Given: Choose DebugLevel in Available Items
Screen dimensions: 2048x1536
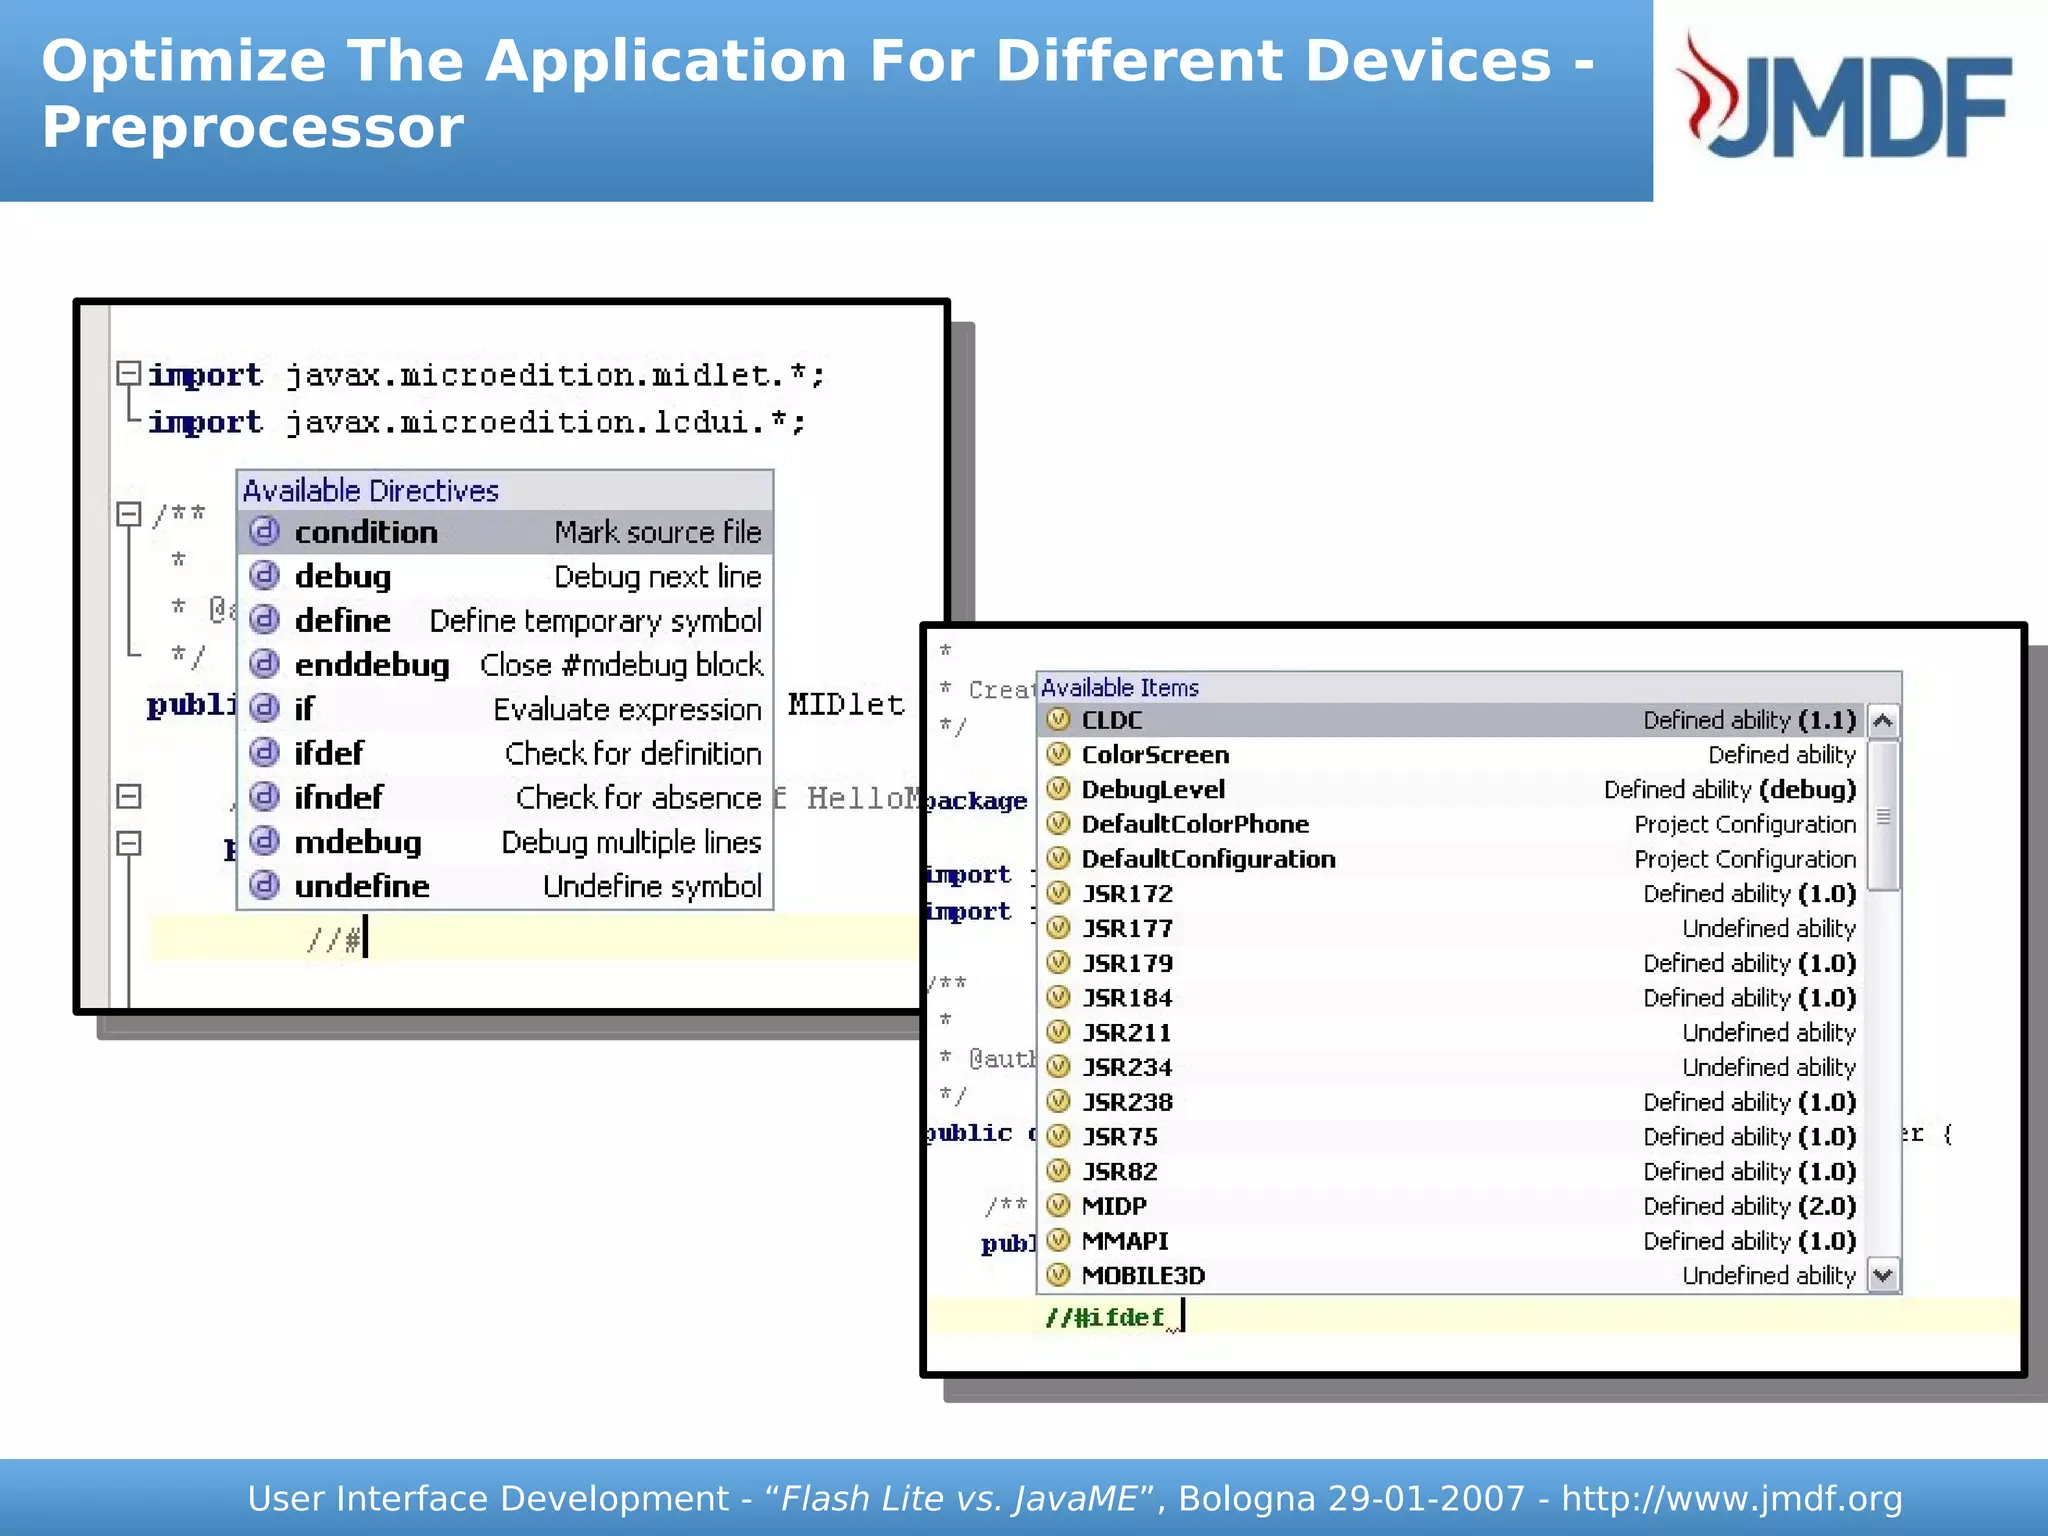Looking at the screenshot, I should [1153, 790].
